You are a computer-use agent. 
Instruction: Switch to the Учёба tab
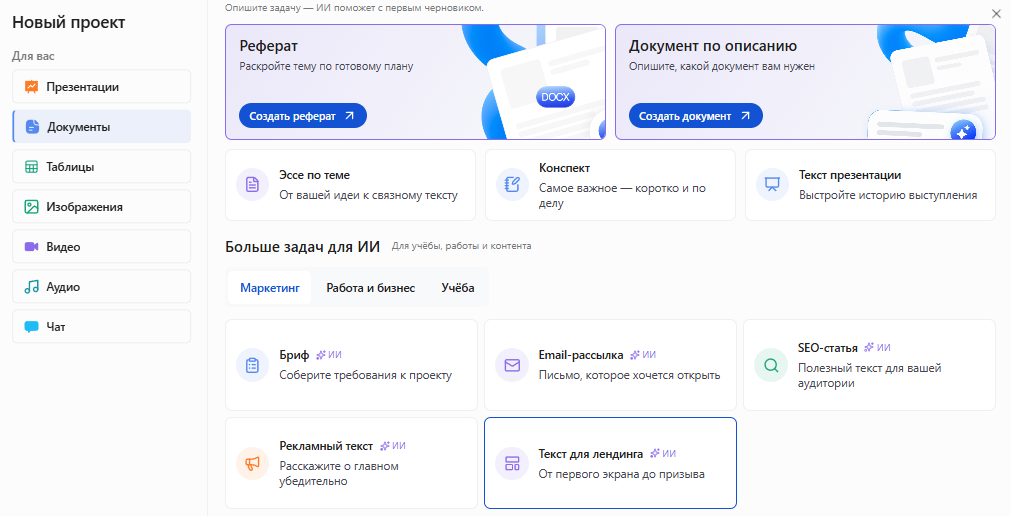click(x=458, y=288)
